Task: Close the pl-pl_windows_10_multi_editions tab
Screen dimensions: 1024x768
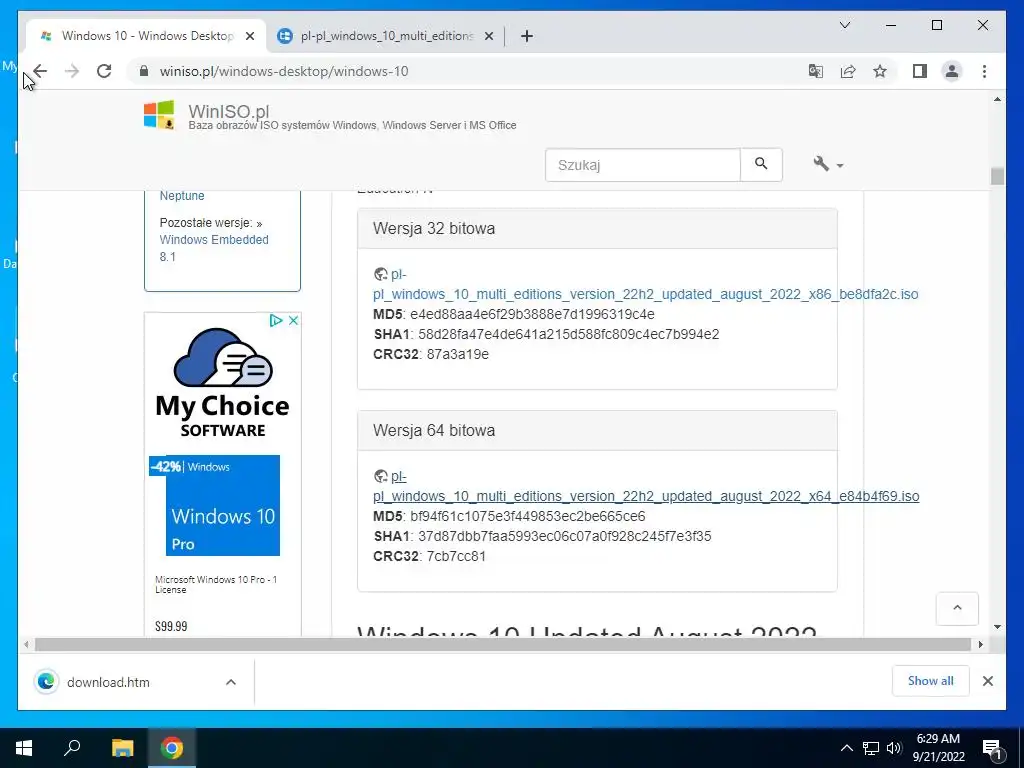Action: 488,36
